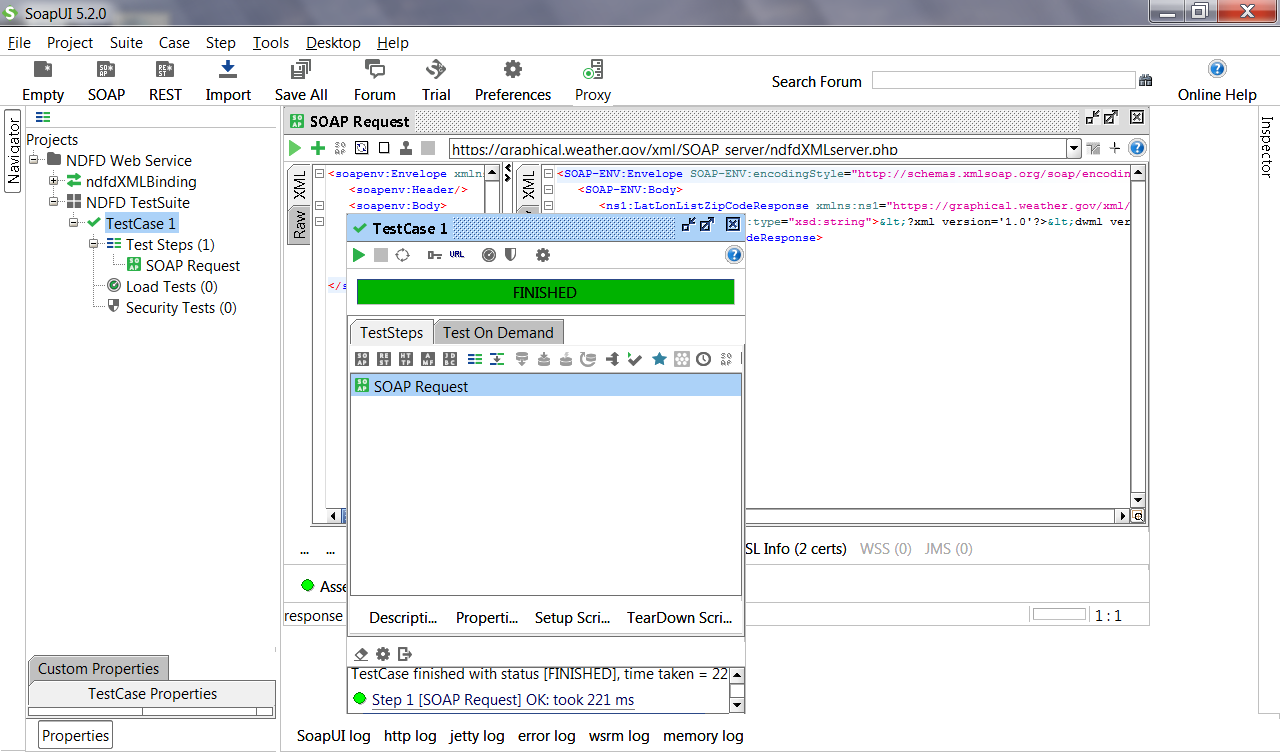Open the Tools menu
Image resolution: width=1280 pixels, height=752 pixels.
270,43
